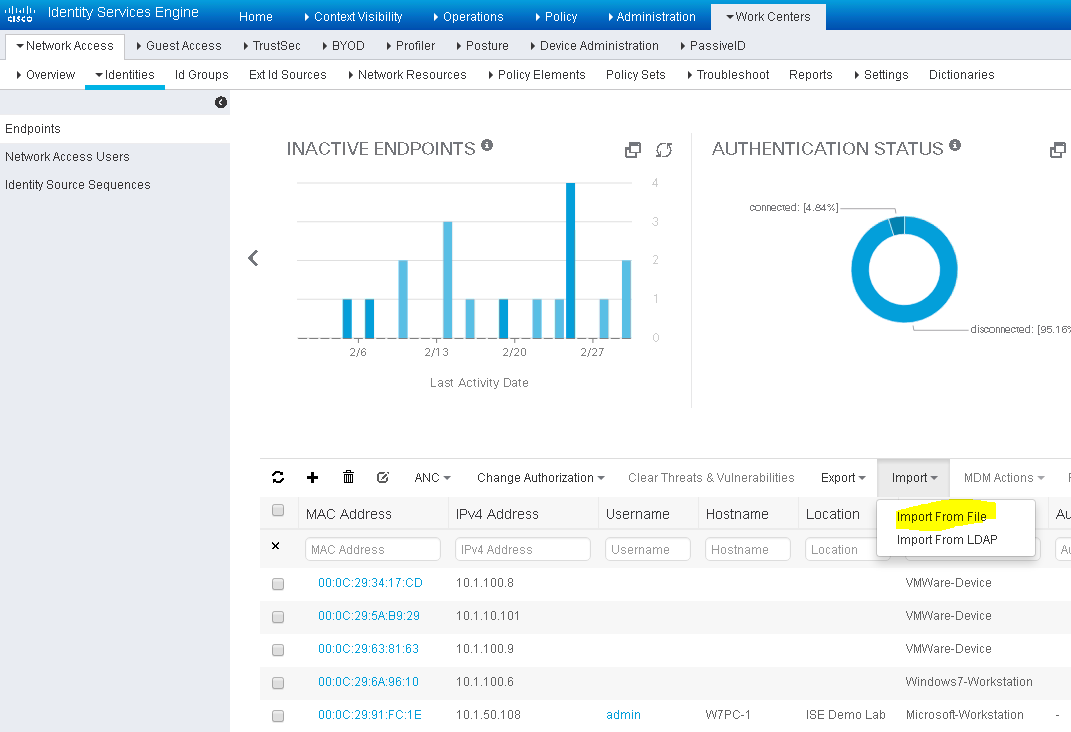Expand Policy Elements submenu

(x=537, y=74)
